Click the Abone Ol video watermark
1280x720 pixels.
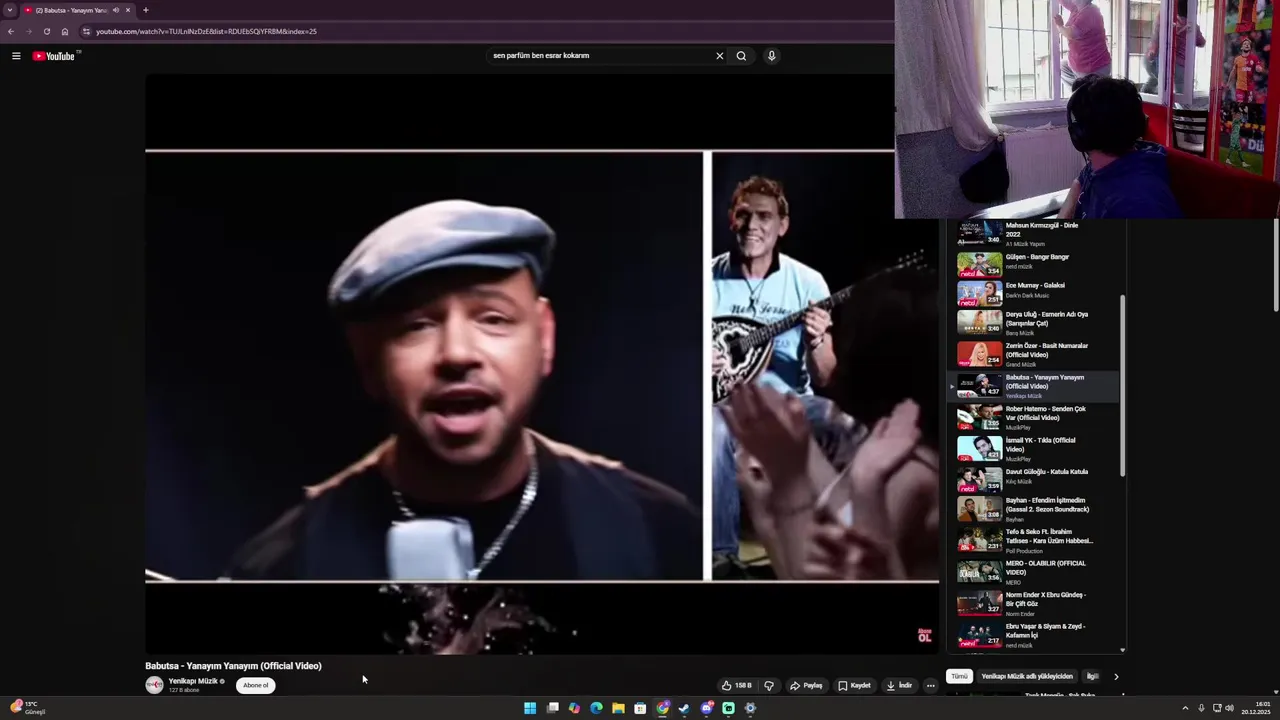click(924, 635)
